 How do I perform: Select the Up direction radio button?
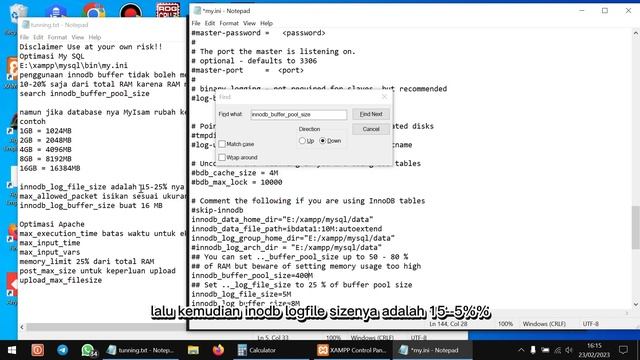click(302, 141)
